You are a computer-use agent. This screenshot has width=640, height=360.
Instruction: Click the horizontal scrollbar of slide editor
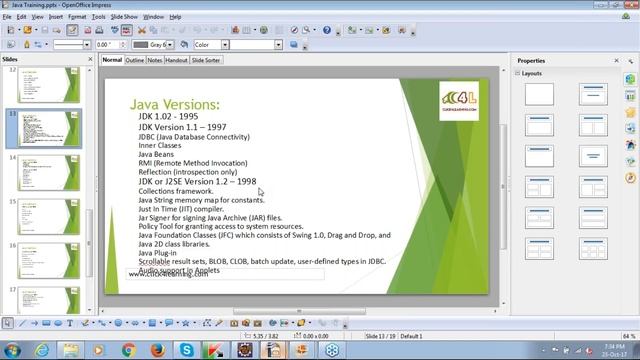coord(299,311)
